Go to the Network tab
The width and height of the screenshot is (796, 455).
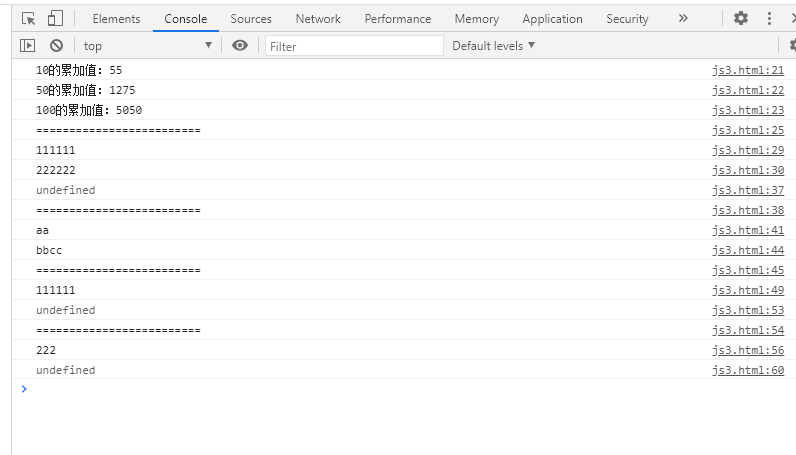(318, 19)
